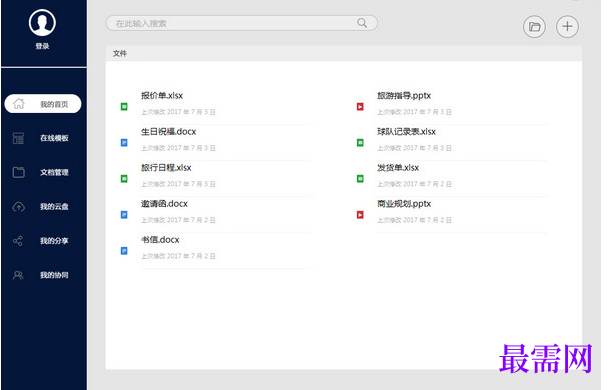Screen dimensions: 611x390
Task: Click the 我的分享 share icon
Action: click(18, 241)
